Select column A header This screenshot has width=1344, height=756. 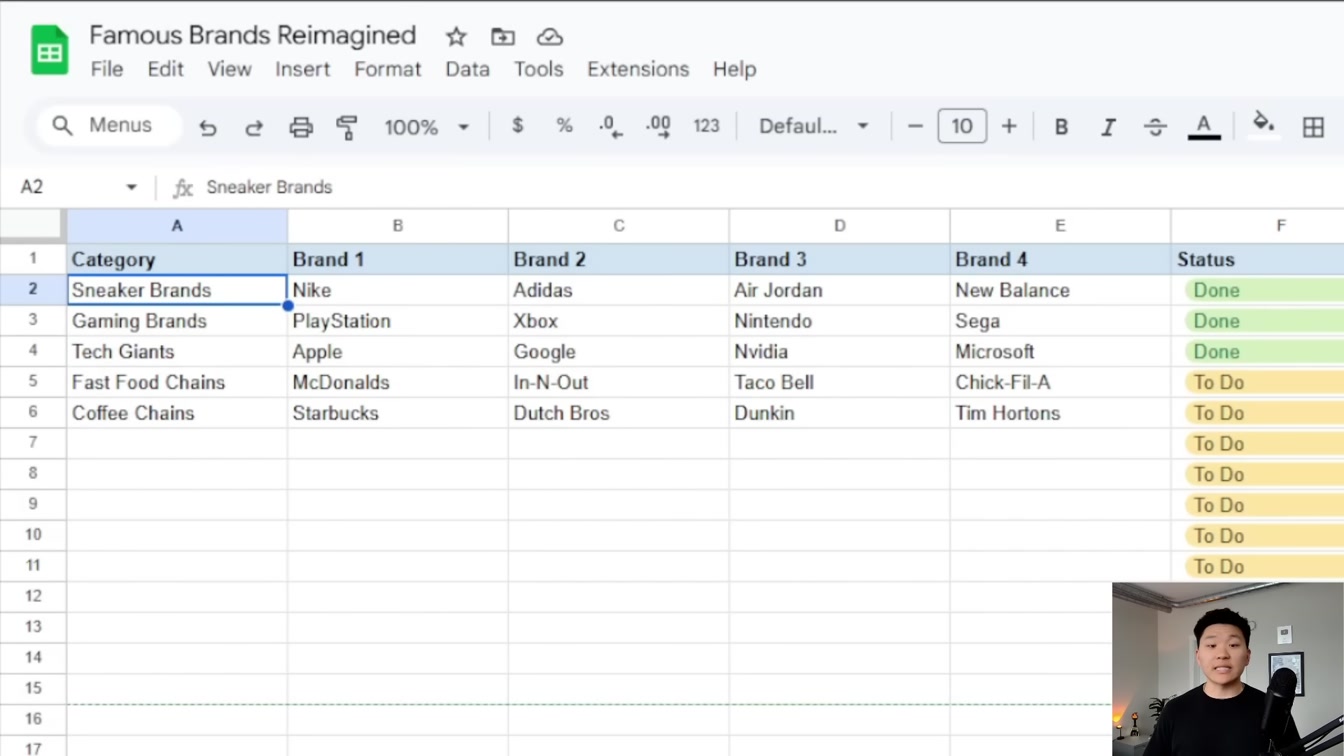point(177,226)
